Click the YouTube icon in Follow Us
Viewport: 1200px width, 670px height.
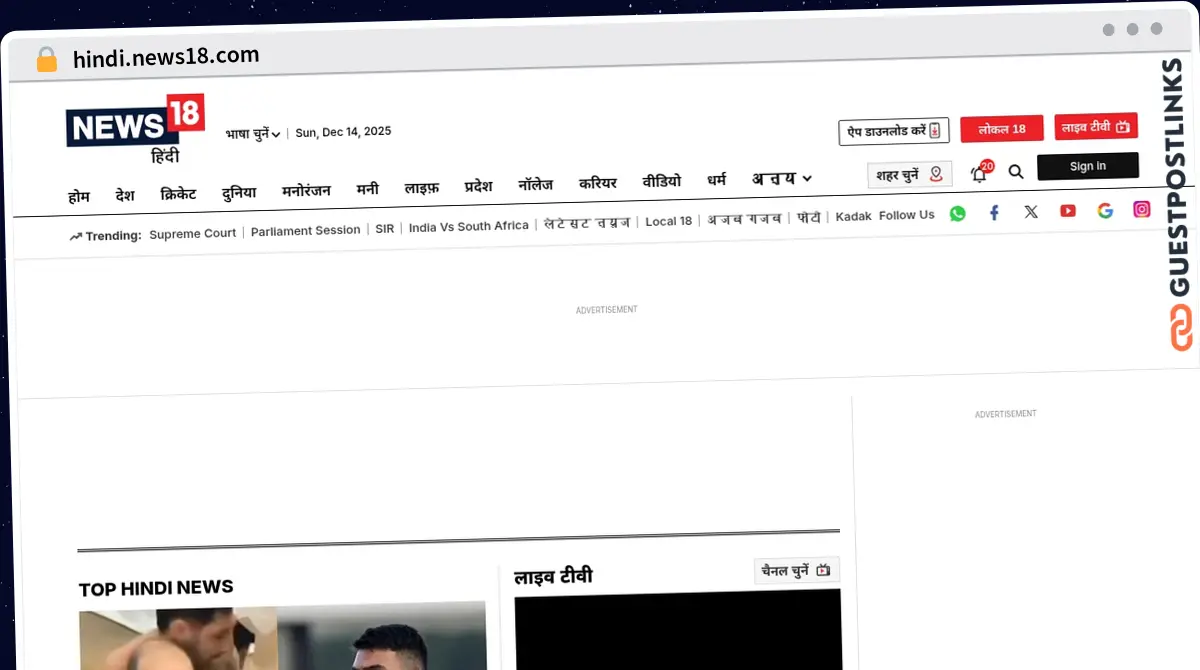(1068, 212)
